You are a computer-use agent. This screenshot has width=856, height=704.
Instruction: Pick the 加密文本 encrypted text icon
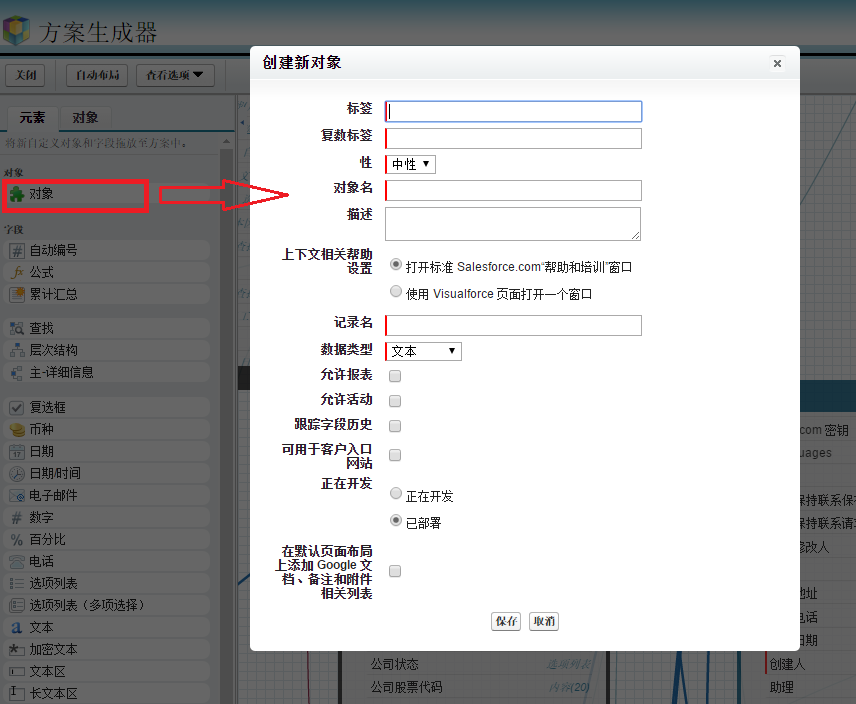[x=17, y=649]
